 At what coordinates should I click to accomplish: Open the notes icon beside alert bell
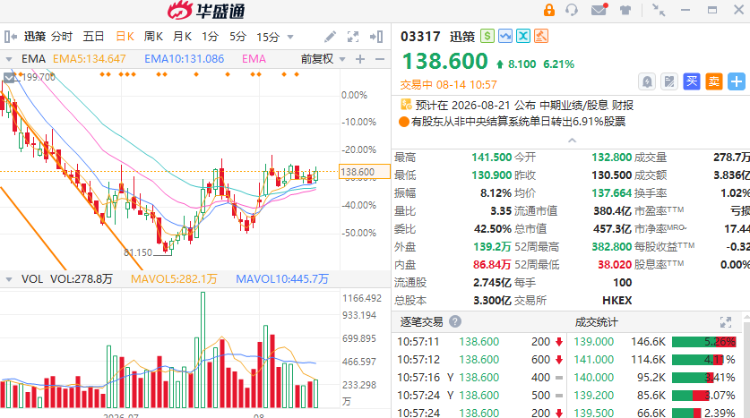point(669,82)
